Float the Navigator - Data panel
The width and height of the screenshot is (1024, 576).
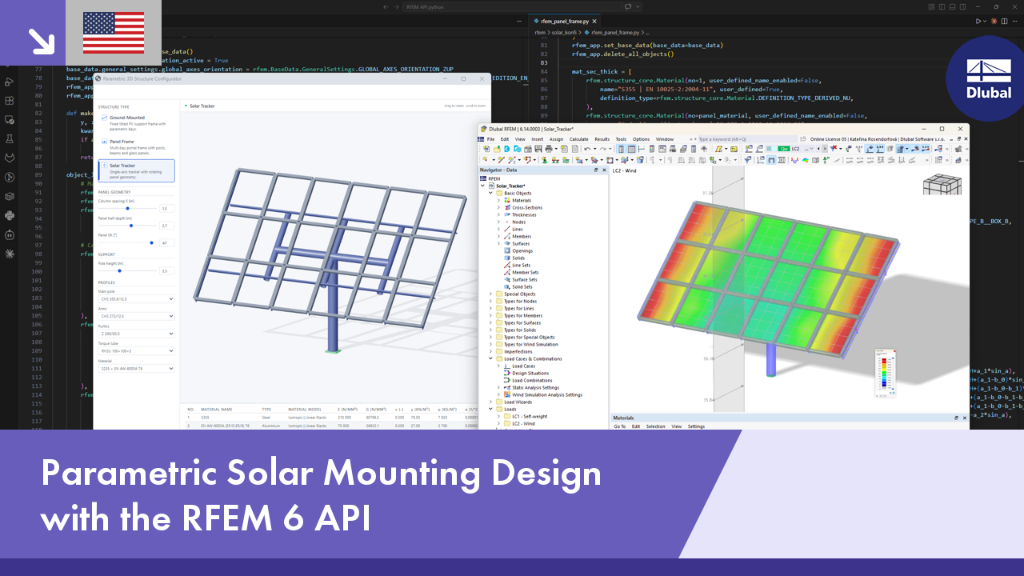click(596, 170)
